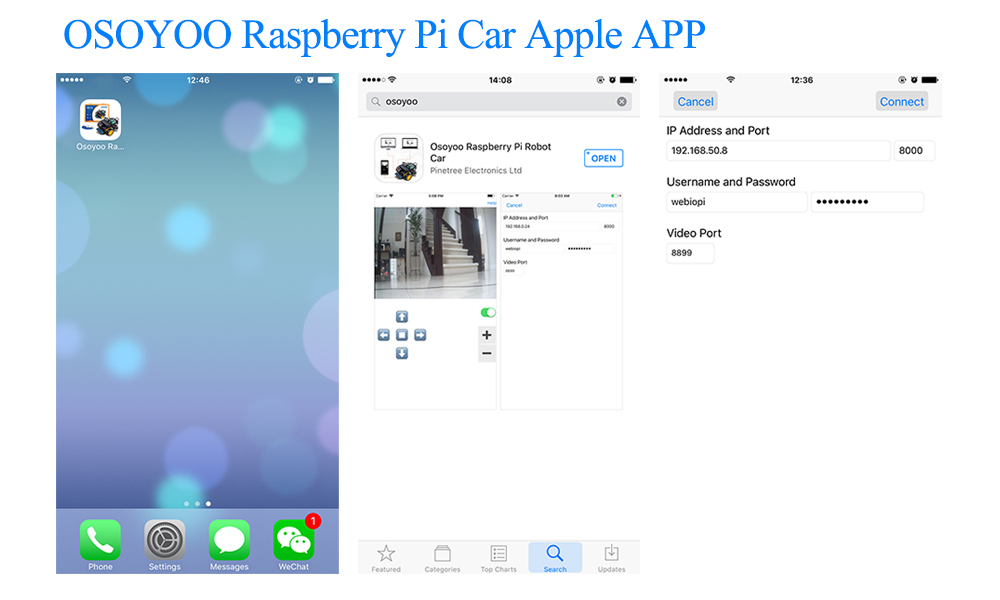Click the username field webiopi
Image resolution: width=1000 pixels, height=600 pixels.
click(x=737, y=201)
